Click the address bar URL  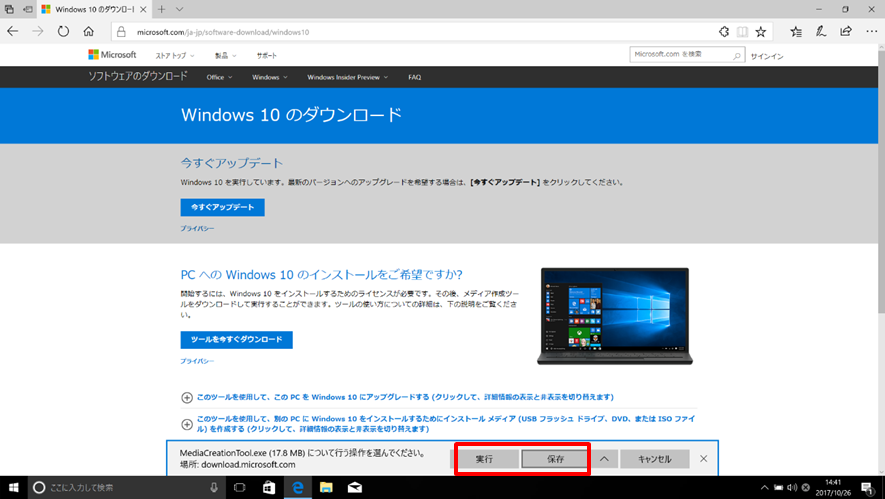coord(223,32)
